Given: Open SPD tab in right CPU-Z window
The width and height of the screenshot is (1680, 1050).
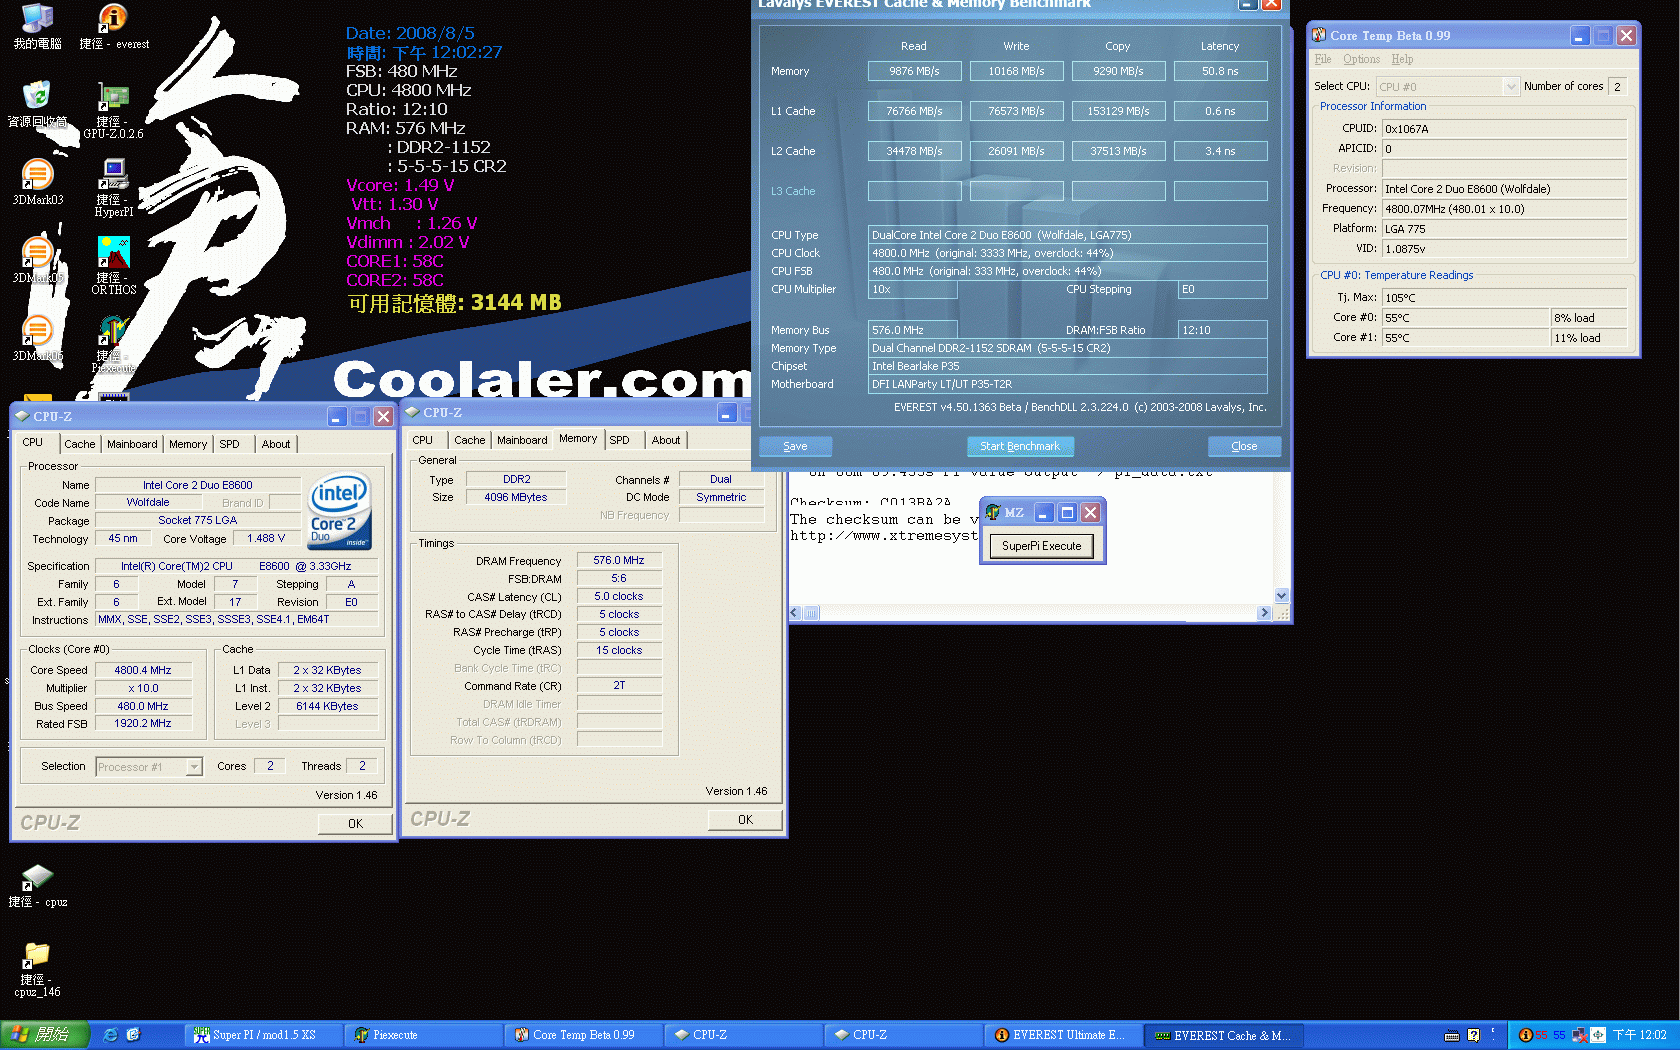Looking at the screenshot, I should 620,440.
